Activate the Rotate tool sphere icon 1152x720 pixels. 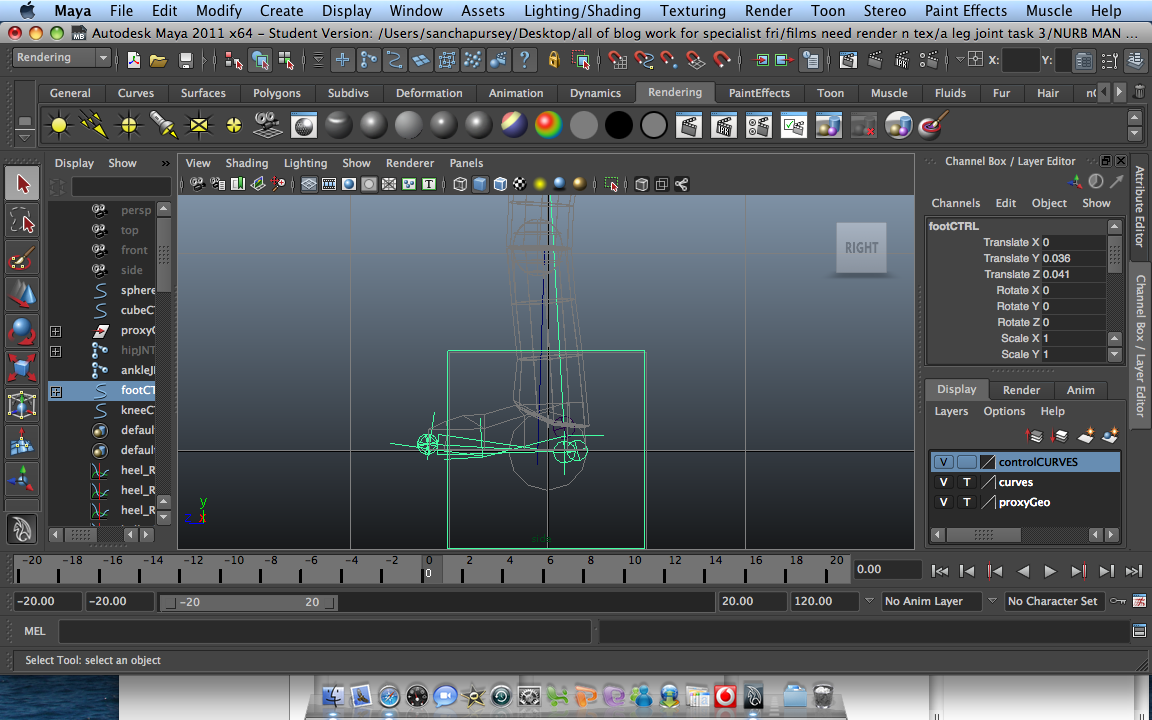[22, 331]
